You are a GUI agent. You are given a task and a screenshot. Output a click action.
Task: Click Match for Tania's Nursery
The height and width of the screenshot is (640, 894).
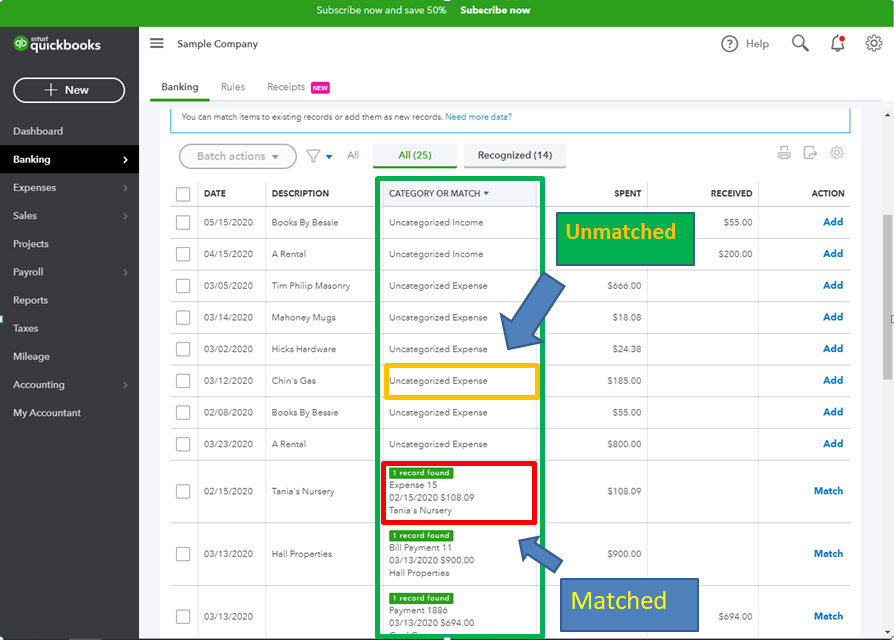point(828,491)
